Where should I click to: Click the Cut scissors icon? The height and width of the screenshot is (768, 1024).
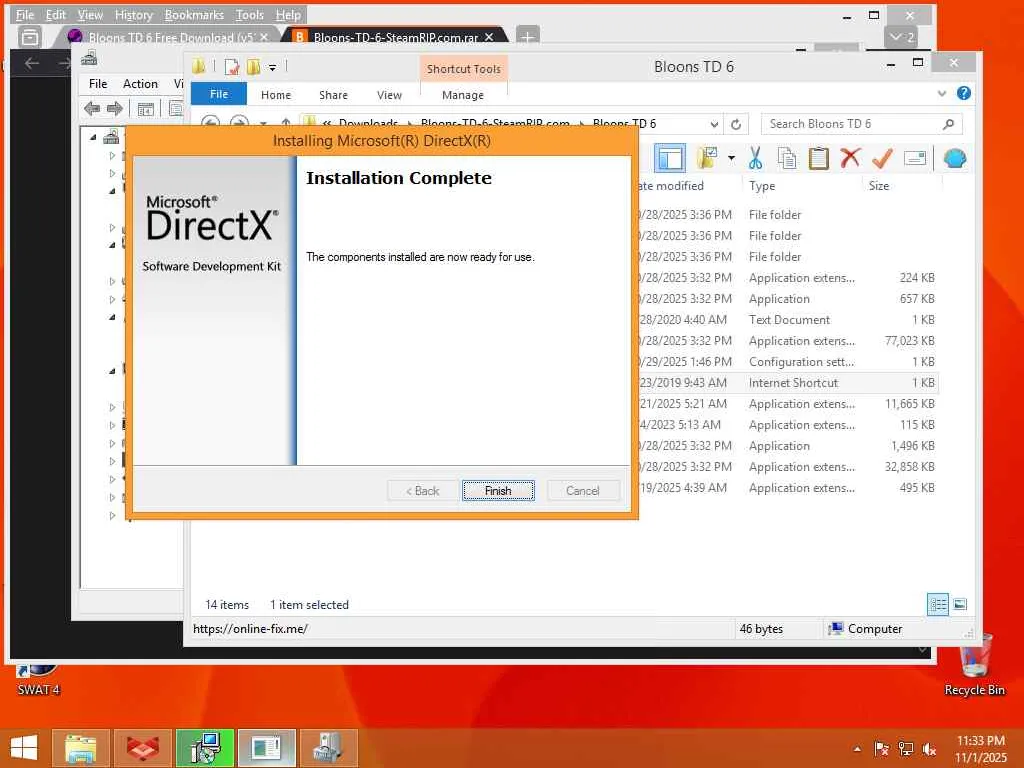pos(755,158)
